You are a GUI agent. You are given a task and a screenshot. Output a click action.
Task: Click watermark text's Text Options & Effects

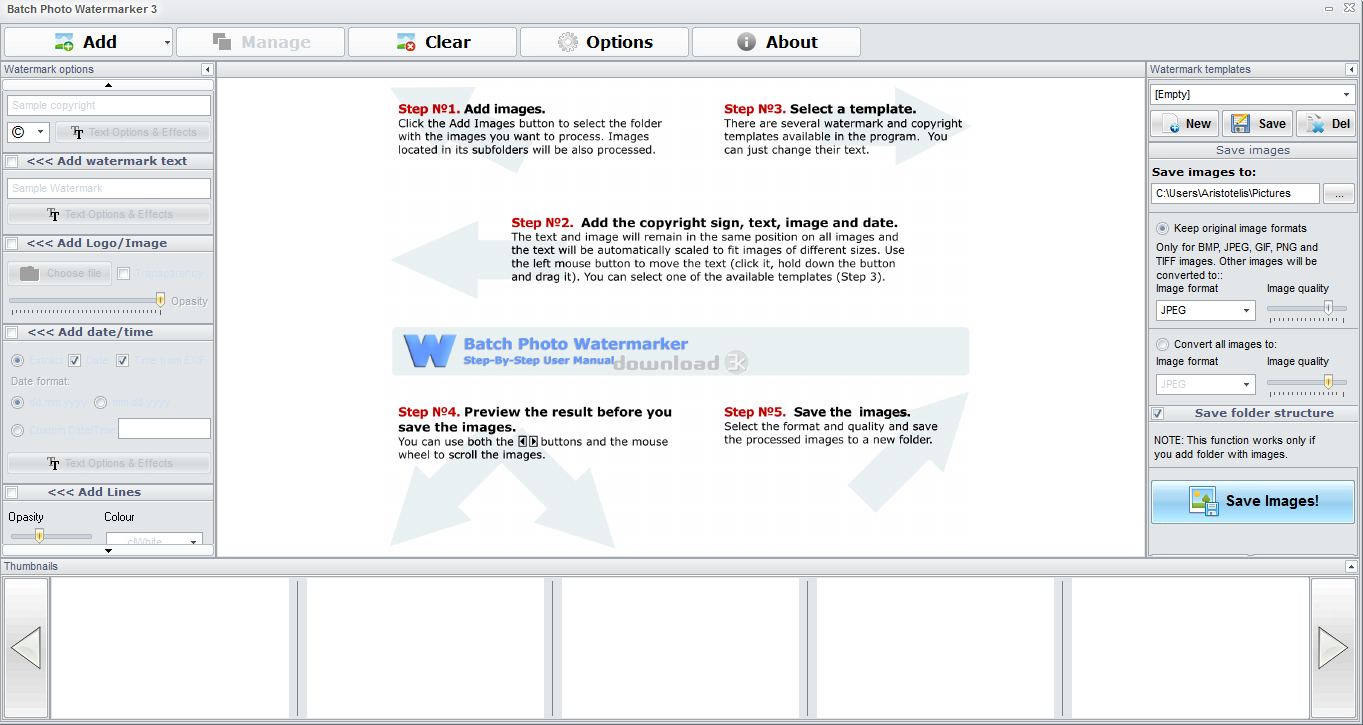click(109, 214)
